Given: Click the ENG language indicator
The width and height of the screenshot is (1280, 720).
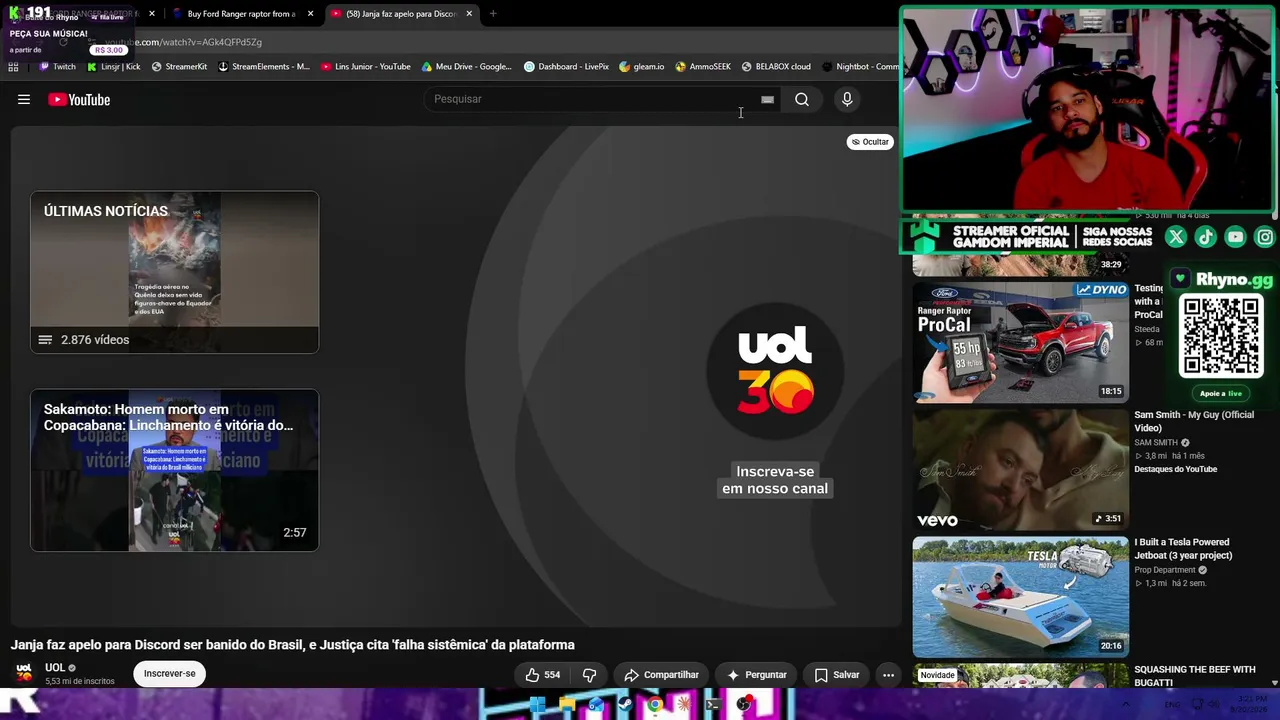Looking at the screenshot, I should coord(1173,705).
